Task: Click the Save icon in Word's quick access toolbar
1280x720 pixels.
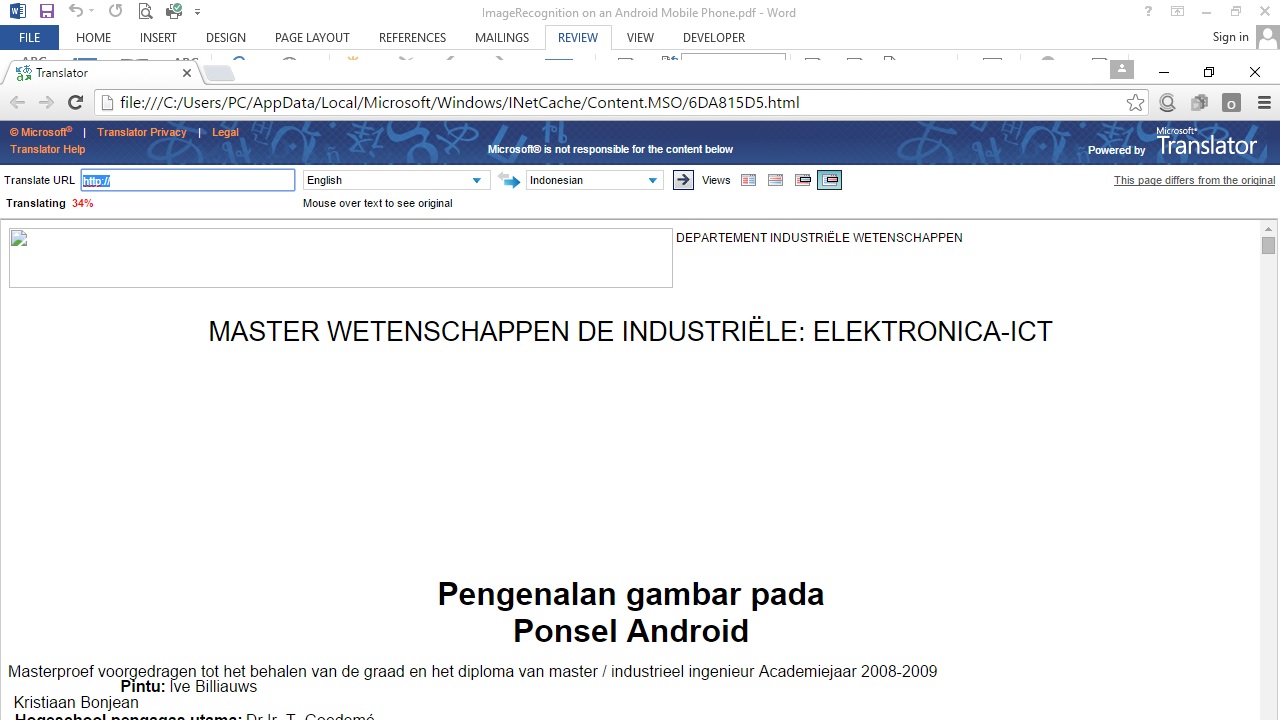Action: [x=46, y=12]
